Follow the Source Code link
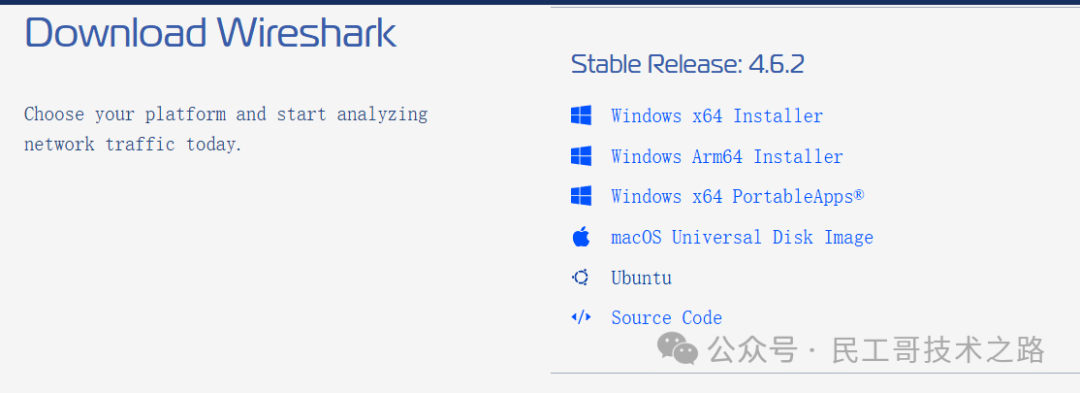Image resolution: width=1080 pixels, height=393 pixels. click(666, 318)
